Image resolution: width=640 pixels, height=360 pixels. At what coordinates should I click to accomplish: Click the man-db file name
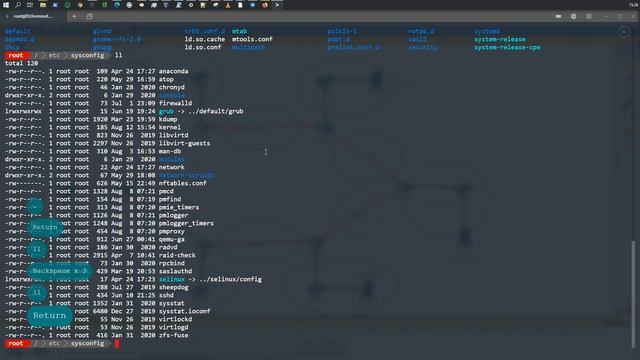pos(170,151)
